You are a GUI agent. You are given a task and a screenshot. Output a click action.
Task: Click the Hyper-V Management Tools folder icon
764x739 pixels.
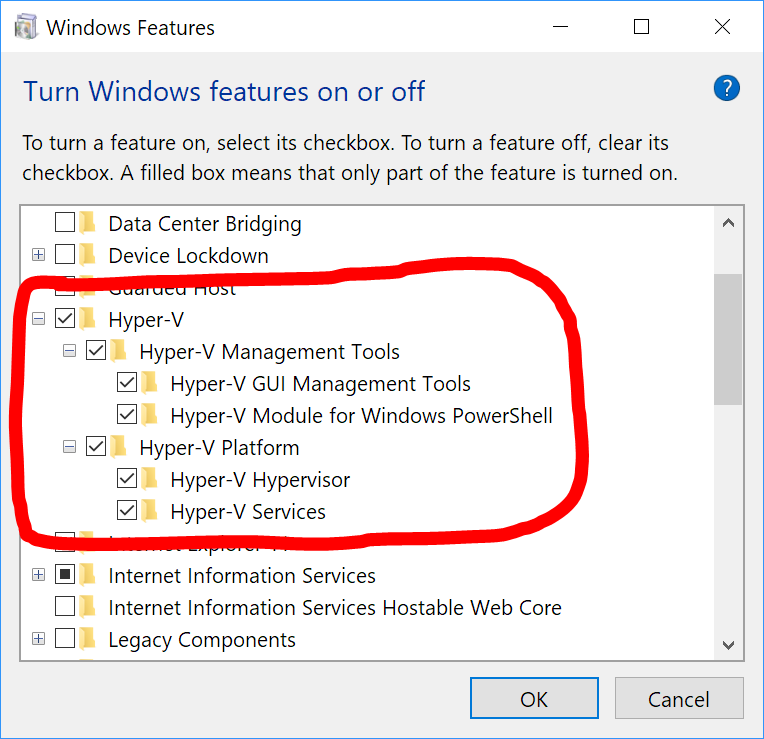118,350
